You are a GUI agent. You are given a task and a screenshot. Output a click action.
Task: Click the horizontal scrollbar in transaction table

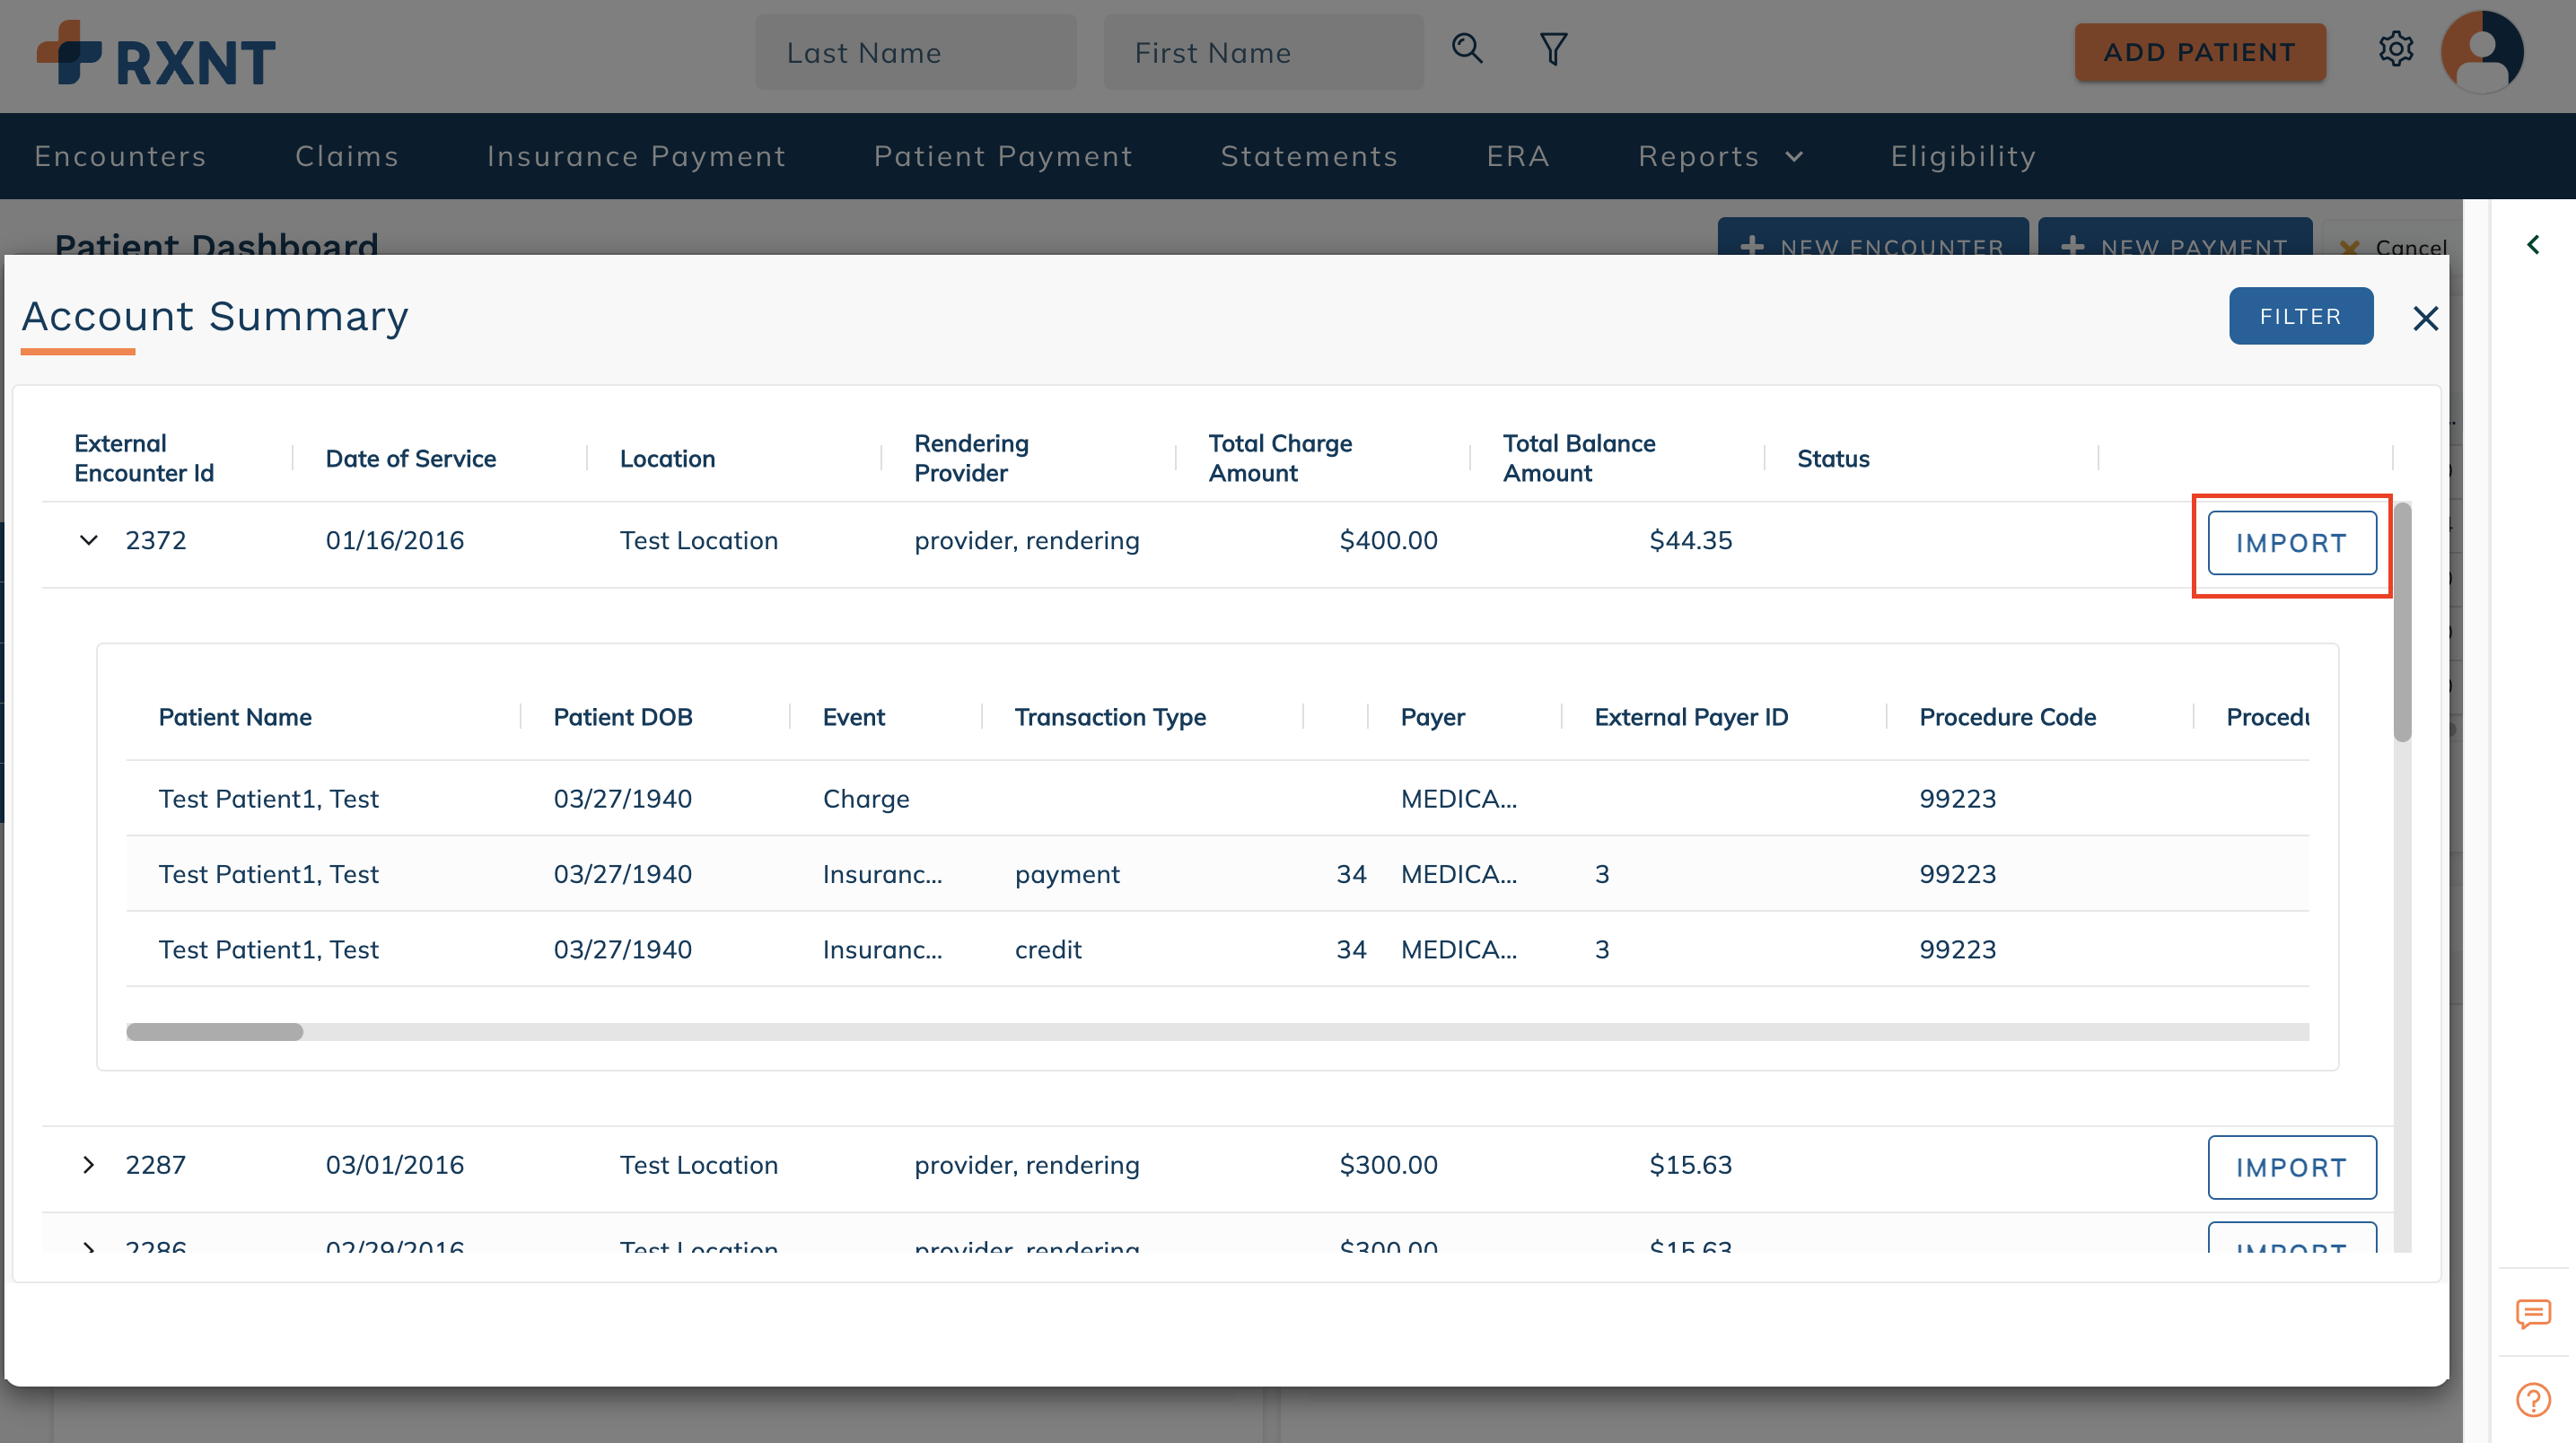[x=214, y=1032]
